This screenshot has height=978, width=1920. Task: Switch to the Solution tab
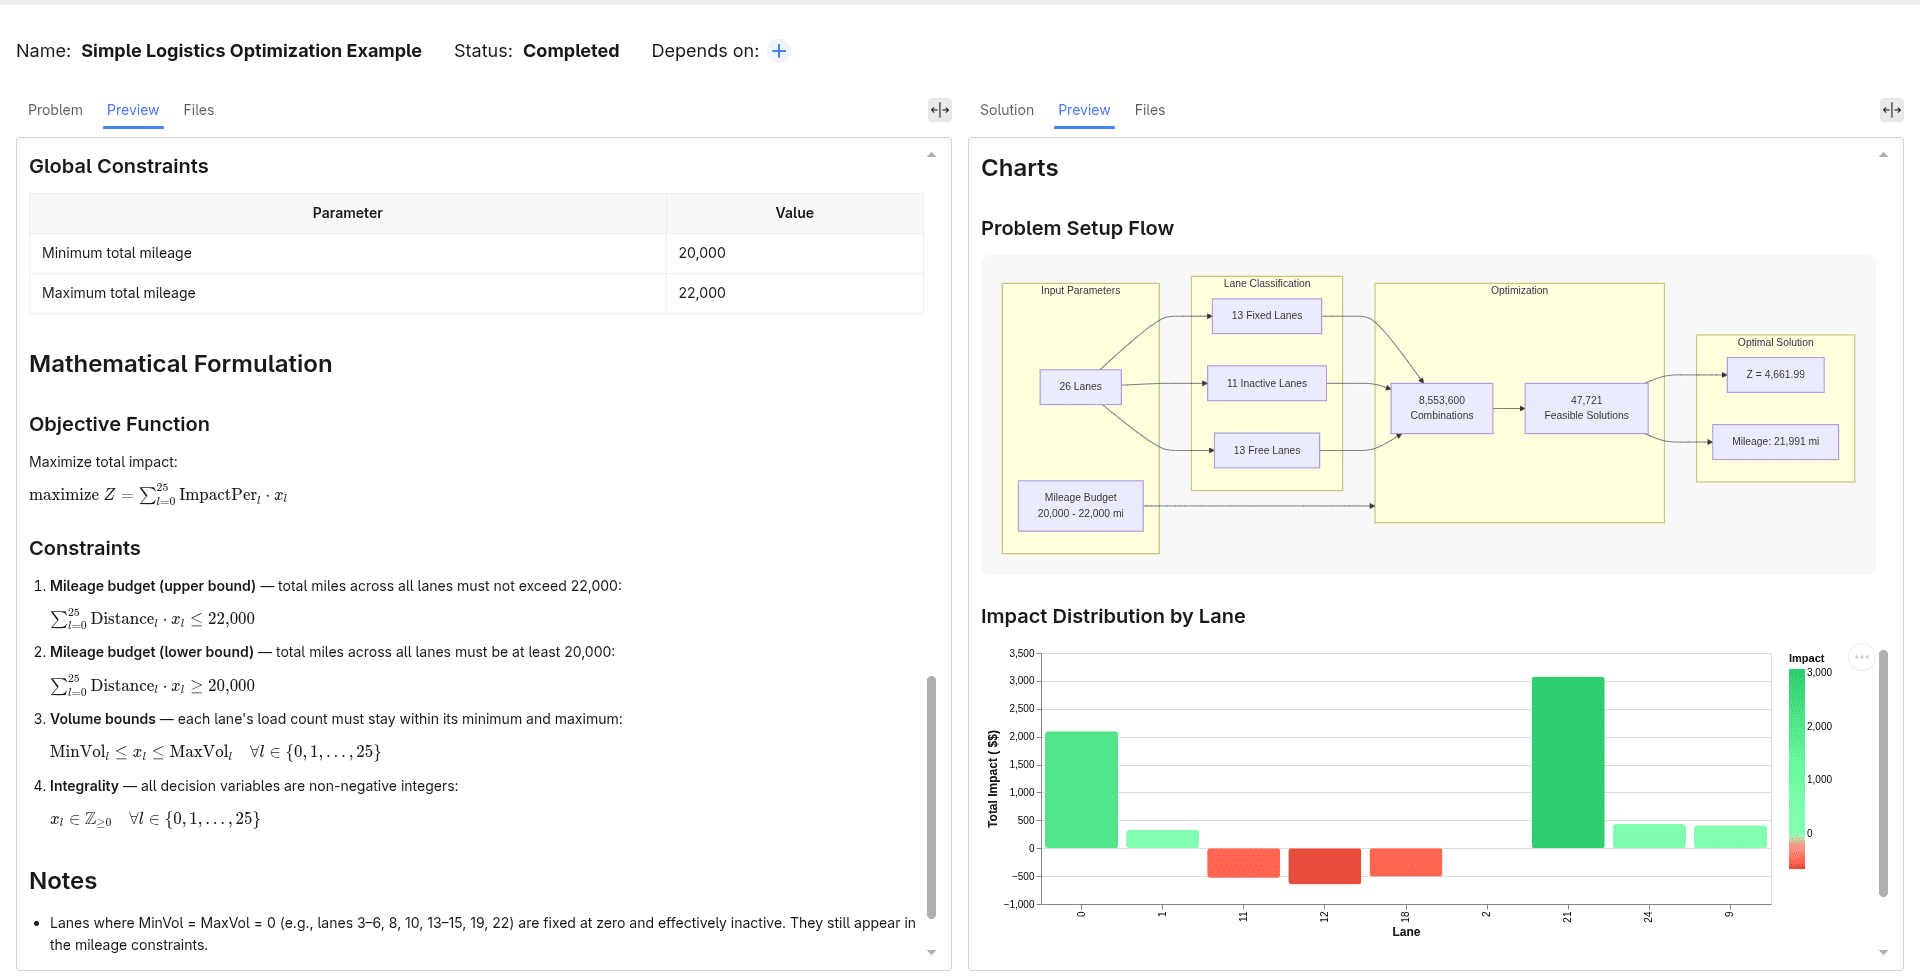tap(1007, 110)
